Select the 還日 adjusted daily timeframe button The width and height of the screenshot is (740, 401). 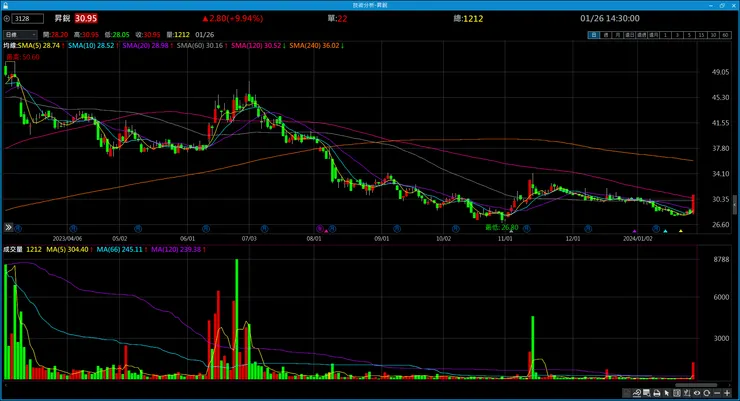tap(630, 35)
